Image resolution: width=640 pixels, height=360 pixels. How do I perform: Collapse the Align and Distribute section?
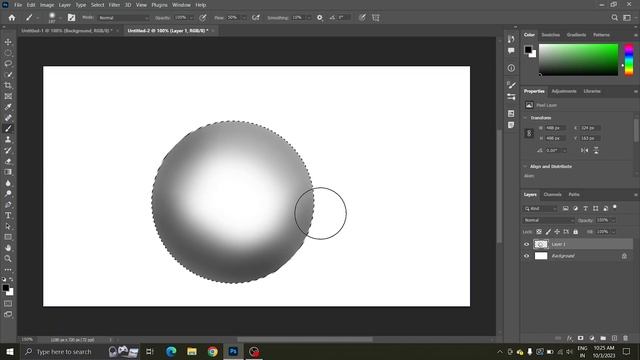(525, 167)
